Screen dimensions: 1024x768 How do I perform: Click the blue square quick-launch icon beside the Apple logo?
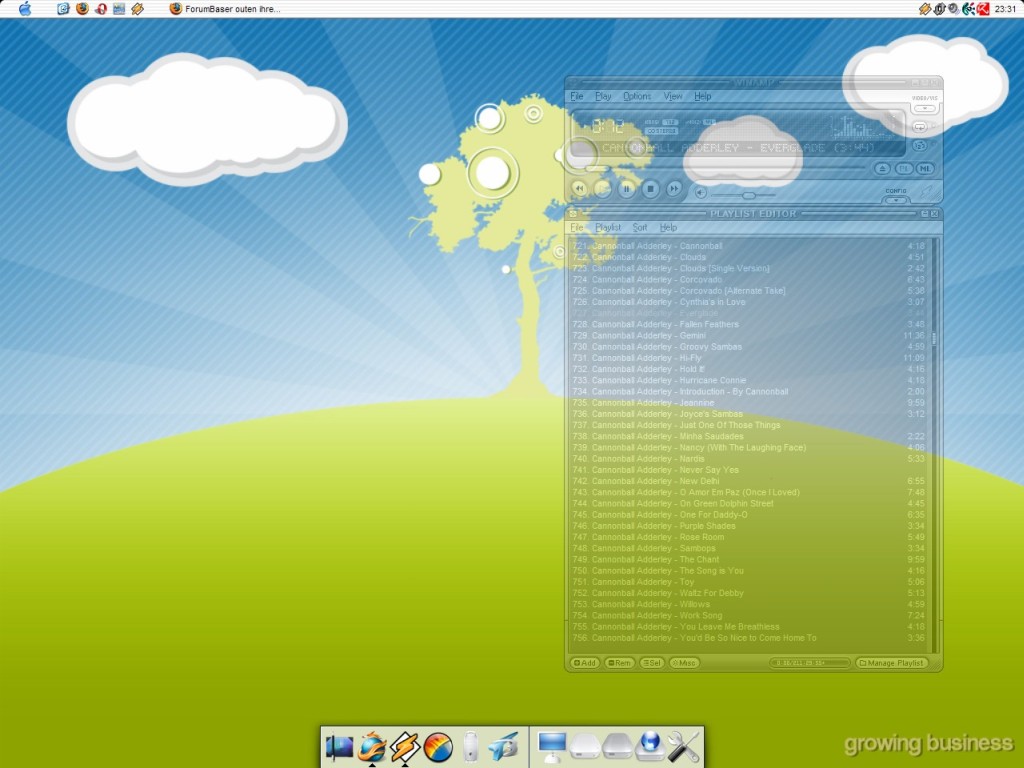tap(63, 9)
